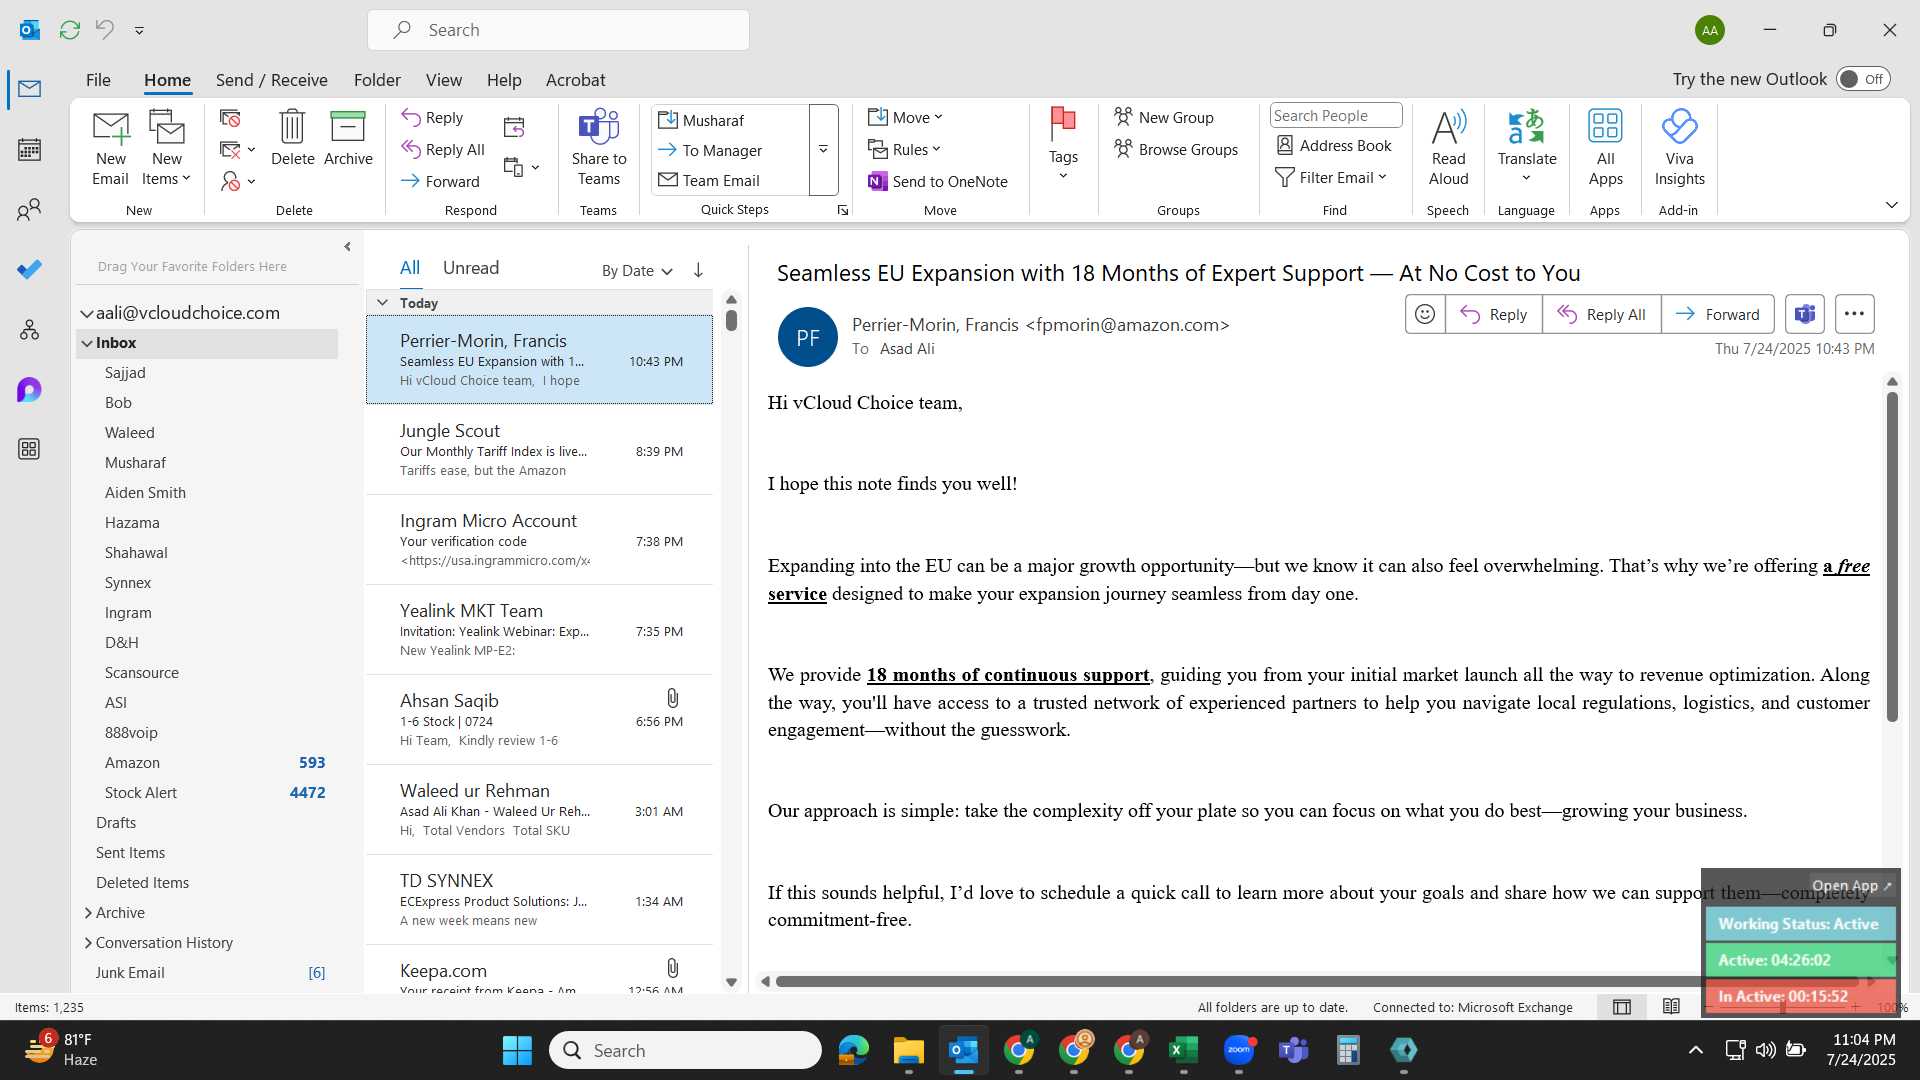Viewport: 1920px width, 1080px height.
Task: Expand the Conversation History folder
Action: point(88,943)
